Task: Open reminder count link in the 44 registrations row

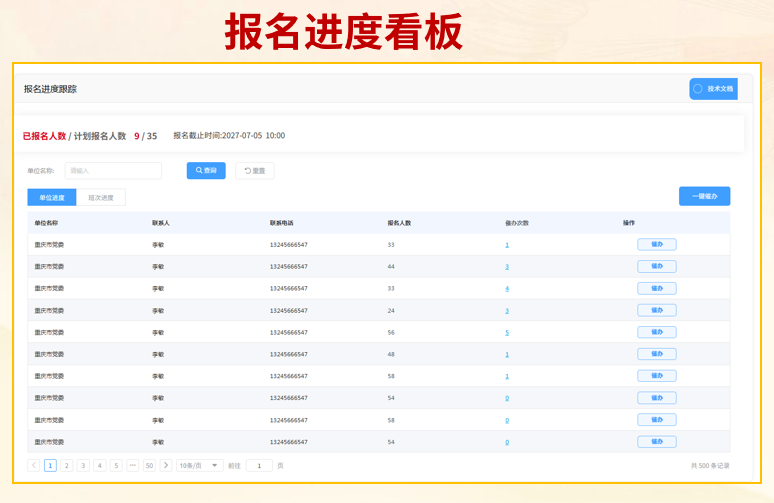Action: click(x=507, y=267)
